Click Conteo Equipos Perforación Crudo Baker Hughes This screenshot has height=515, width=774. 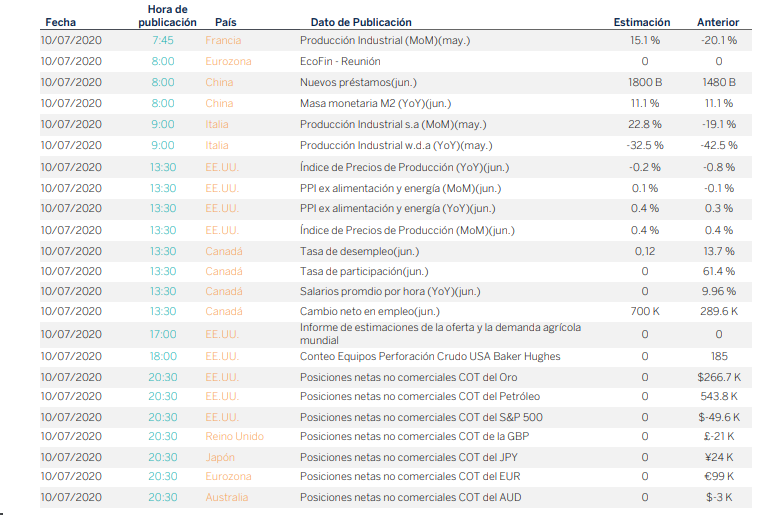coord(430,356)
